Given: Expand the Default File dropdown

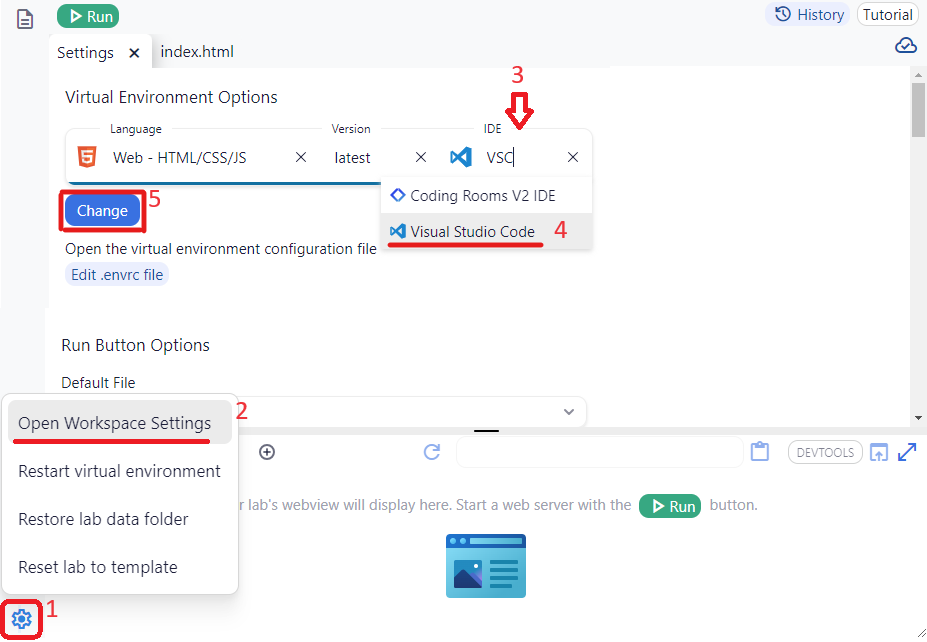Looking at the screenshot, I should 568,411.
